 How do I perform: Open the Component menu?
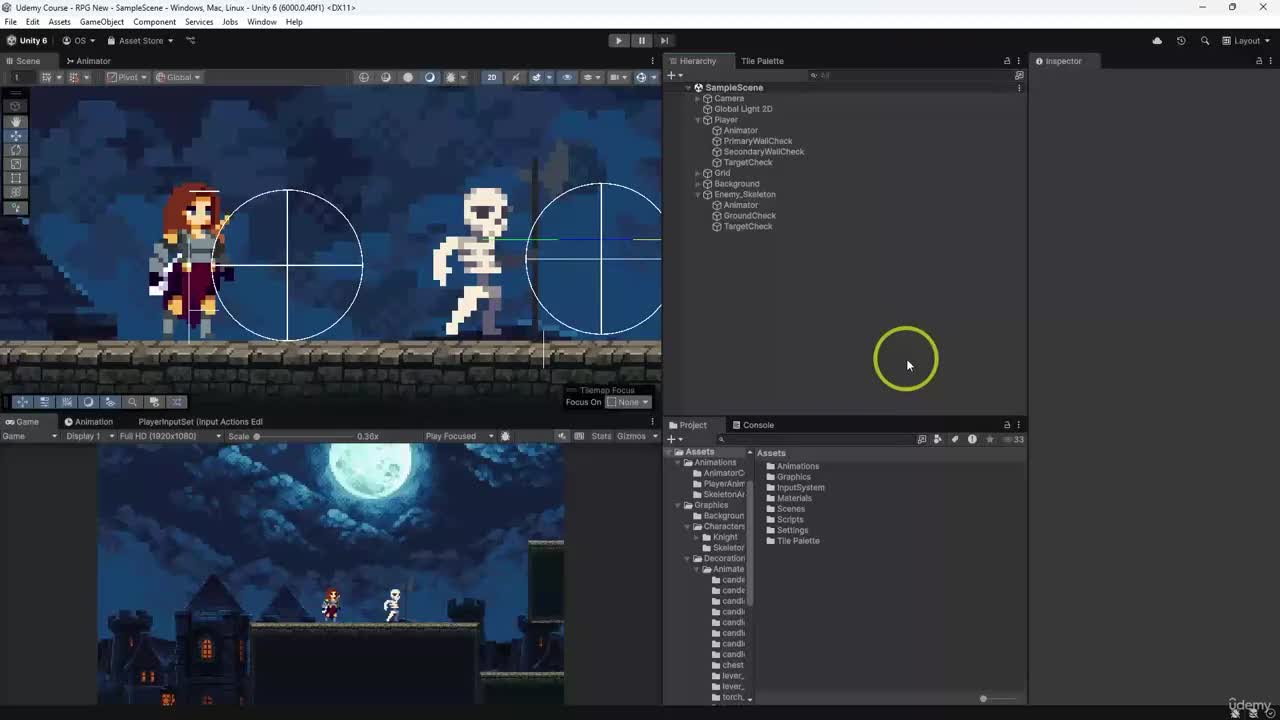pos(154,22)
